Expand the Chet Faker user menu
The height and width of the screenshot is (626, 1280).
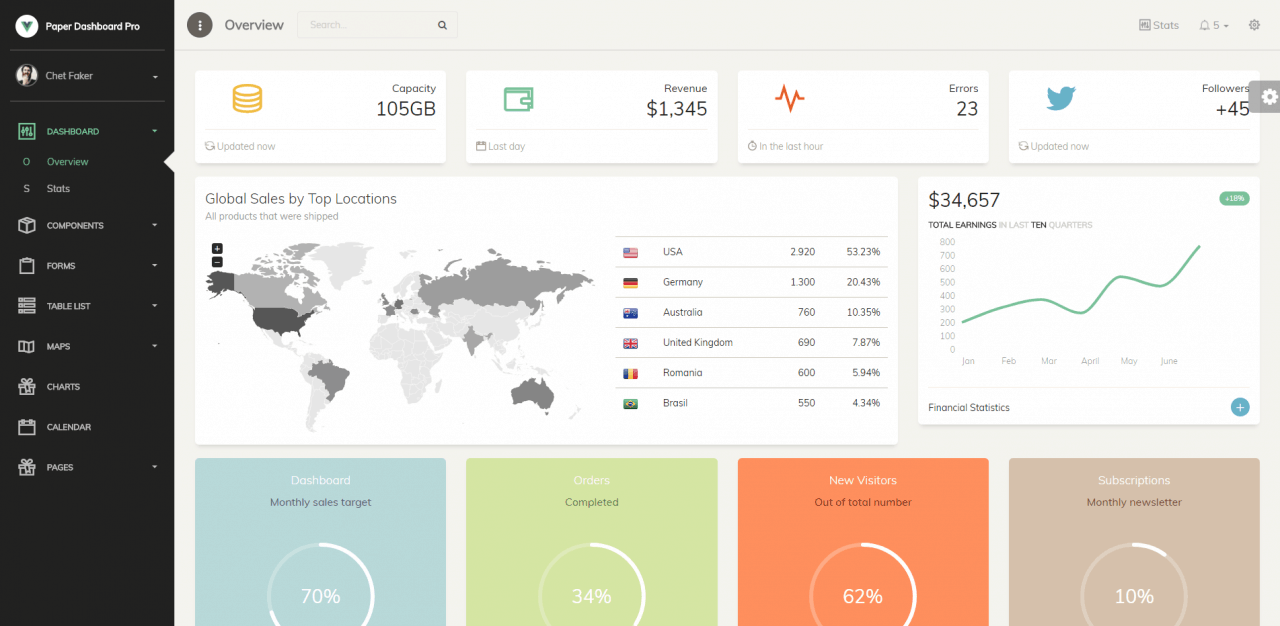click(x=155, y=77)
